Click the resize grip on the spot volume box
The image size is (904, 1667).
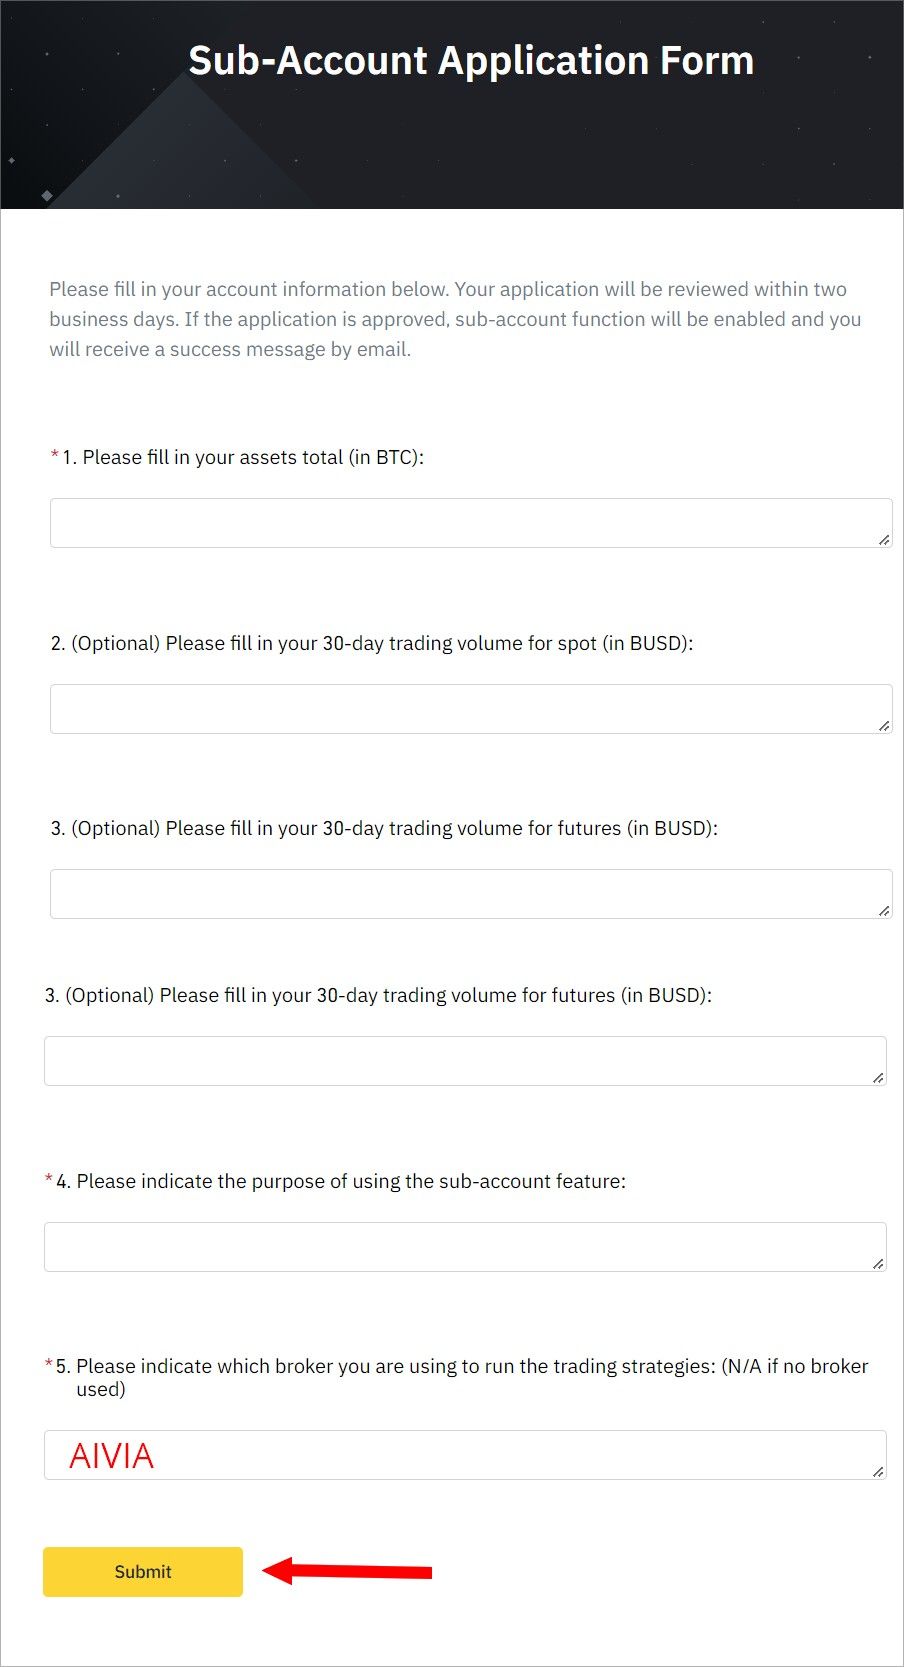click(x=884, y=726)
